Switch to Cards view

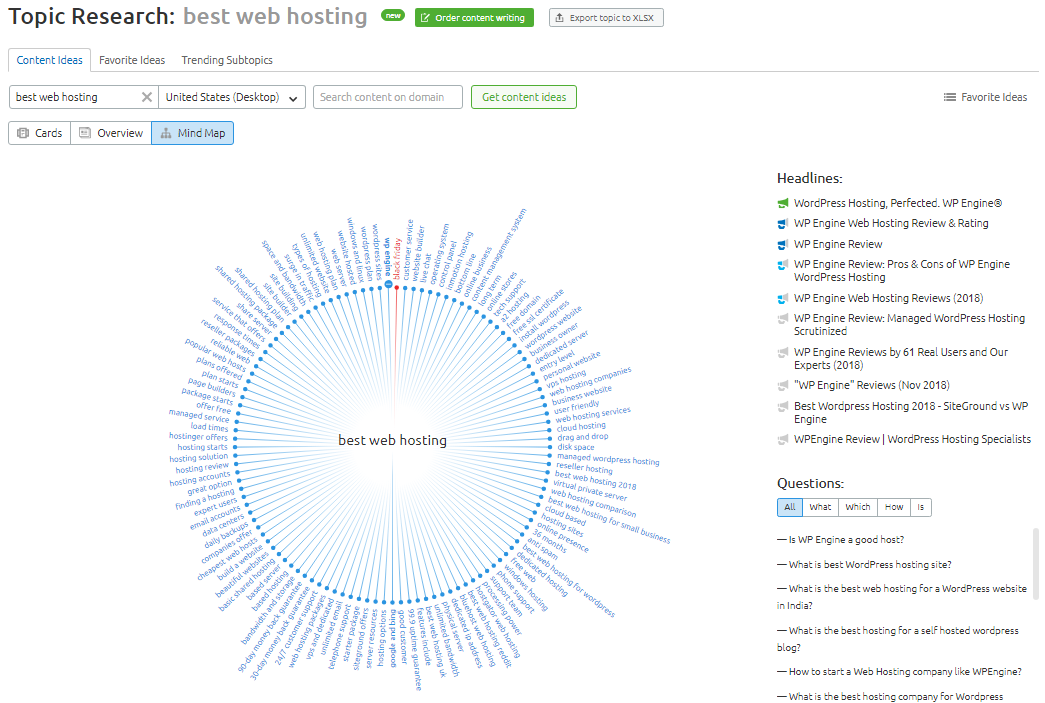(39, 133)
